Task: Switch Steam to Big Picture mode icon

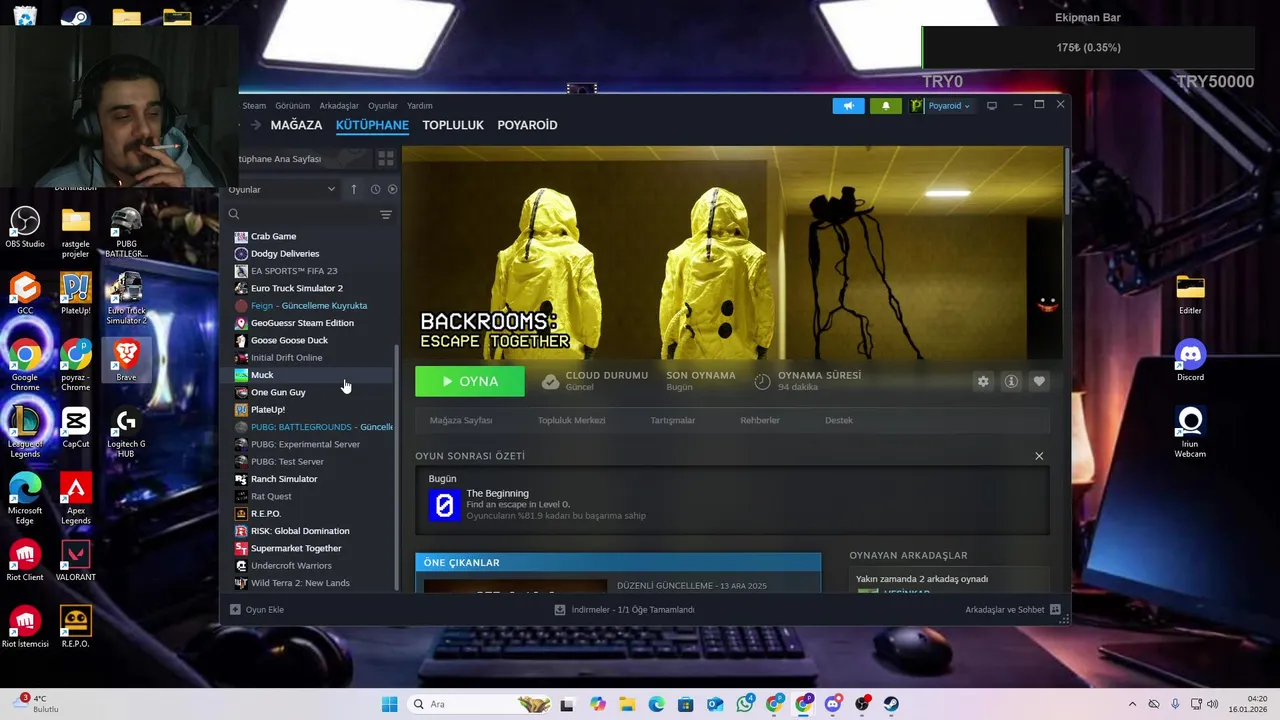Action: [991, 106]
